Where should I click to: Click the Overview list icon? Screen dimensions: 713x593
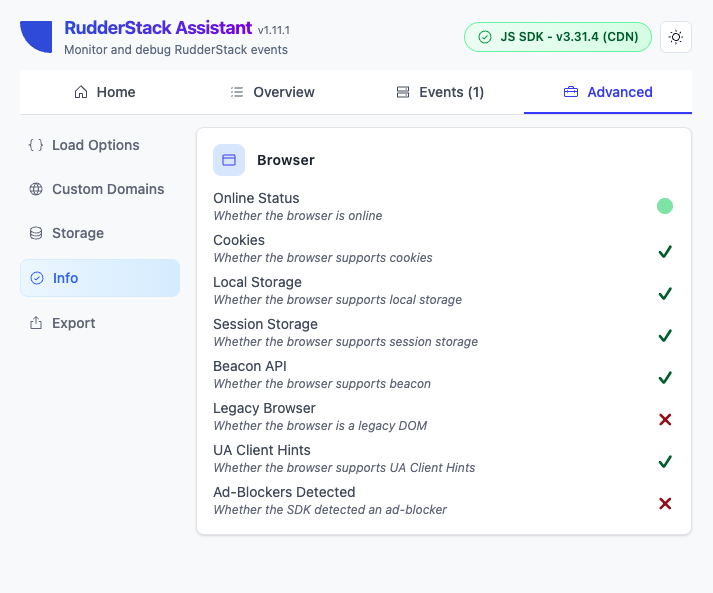(x=237, y=92)
